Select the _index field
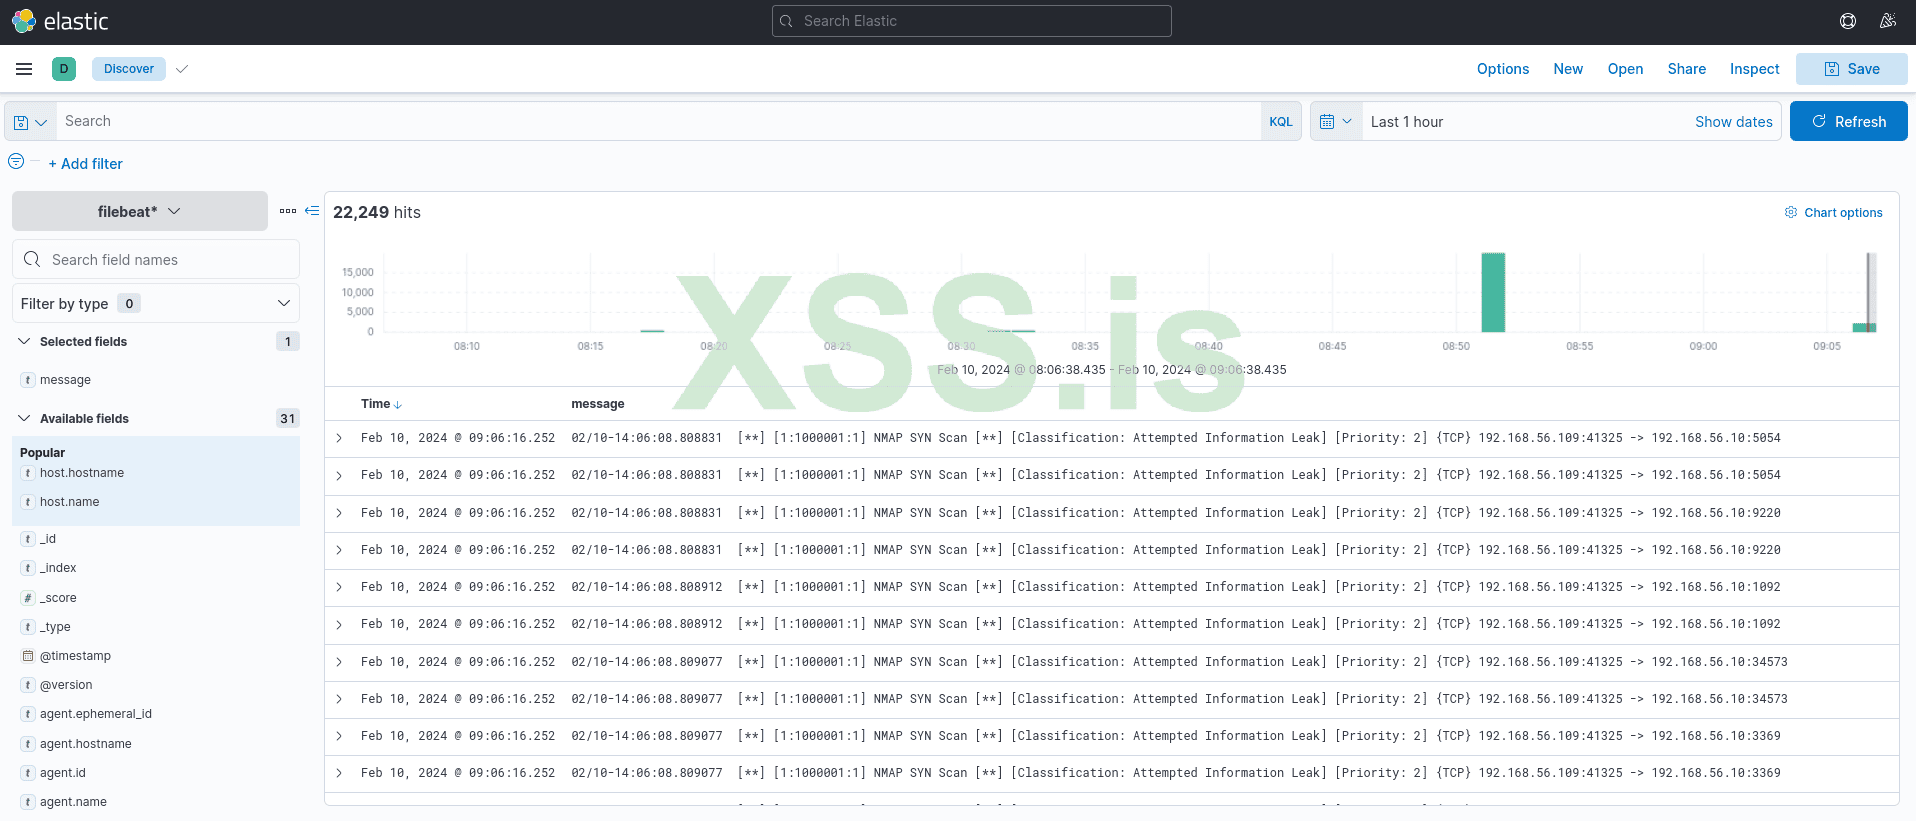Screen dimensions: 1916x821 click(x=58, y=568)
